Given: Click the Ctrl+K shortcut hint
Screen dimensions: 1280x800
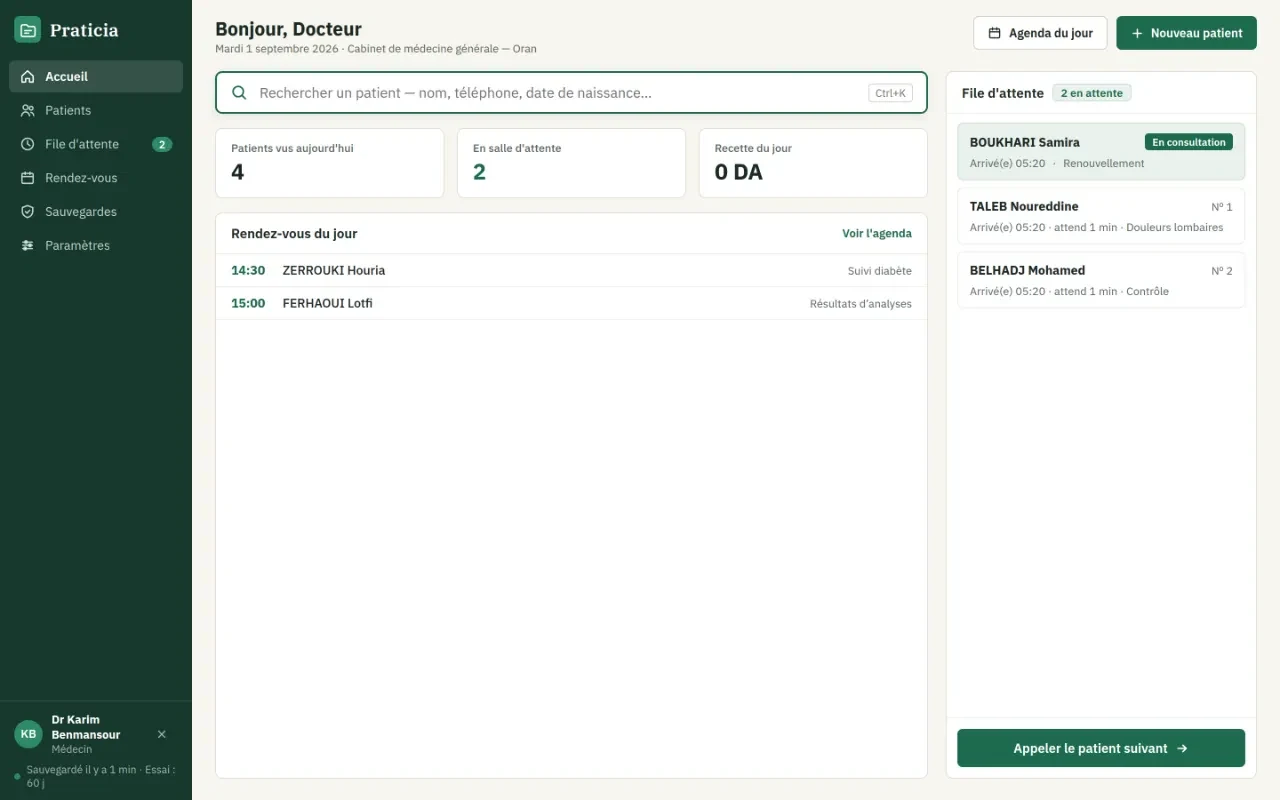Looking at the screenshot, I should click(890, 93).
